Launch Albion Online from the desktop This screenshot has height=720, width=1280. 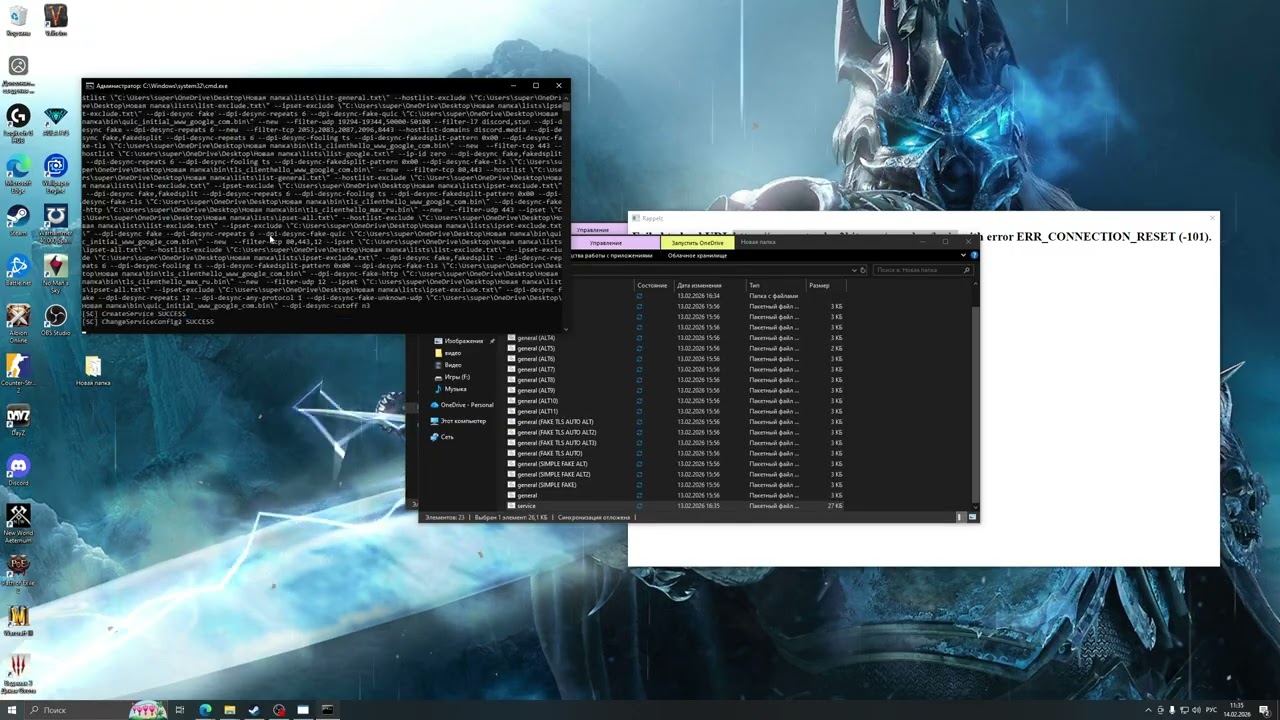[18, 323]
